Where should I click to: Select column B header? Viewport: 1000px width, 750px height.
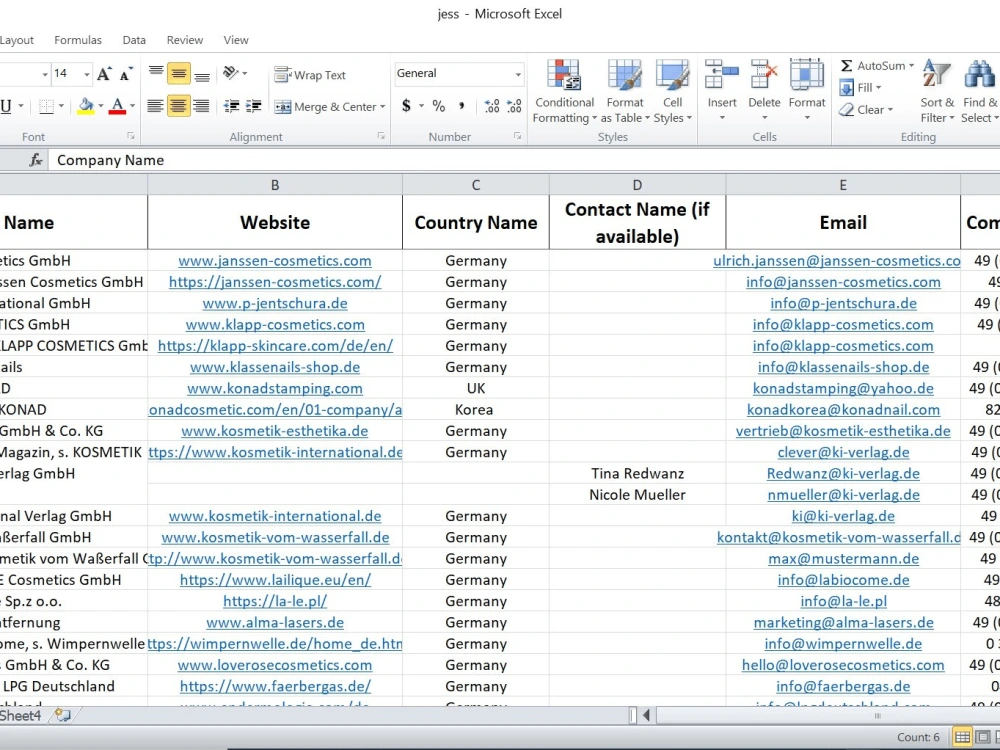[275, 185]
